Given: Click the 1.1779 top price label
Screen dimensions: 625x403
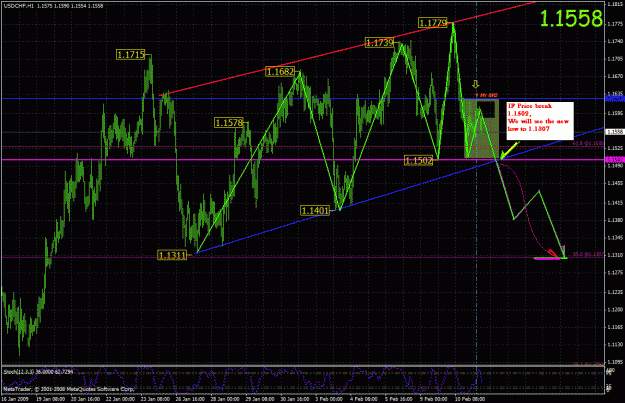Looking at the screenshot, I should tap(433, 23).
